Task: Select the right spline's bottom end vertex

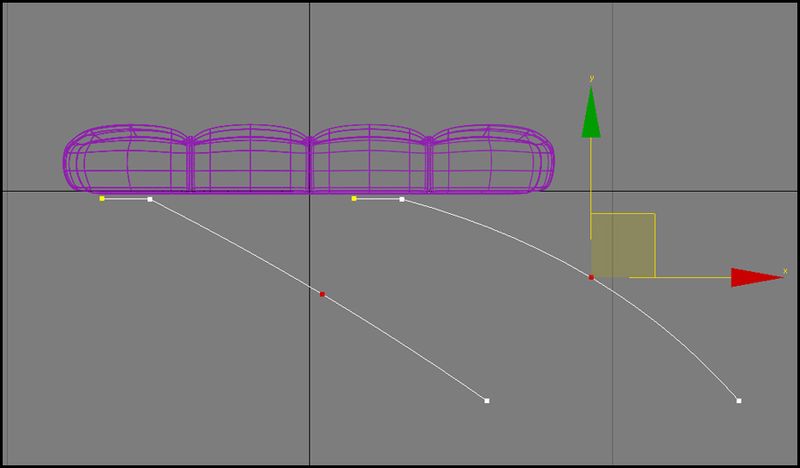Action: [739, 401]
